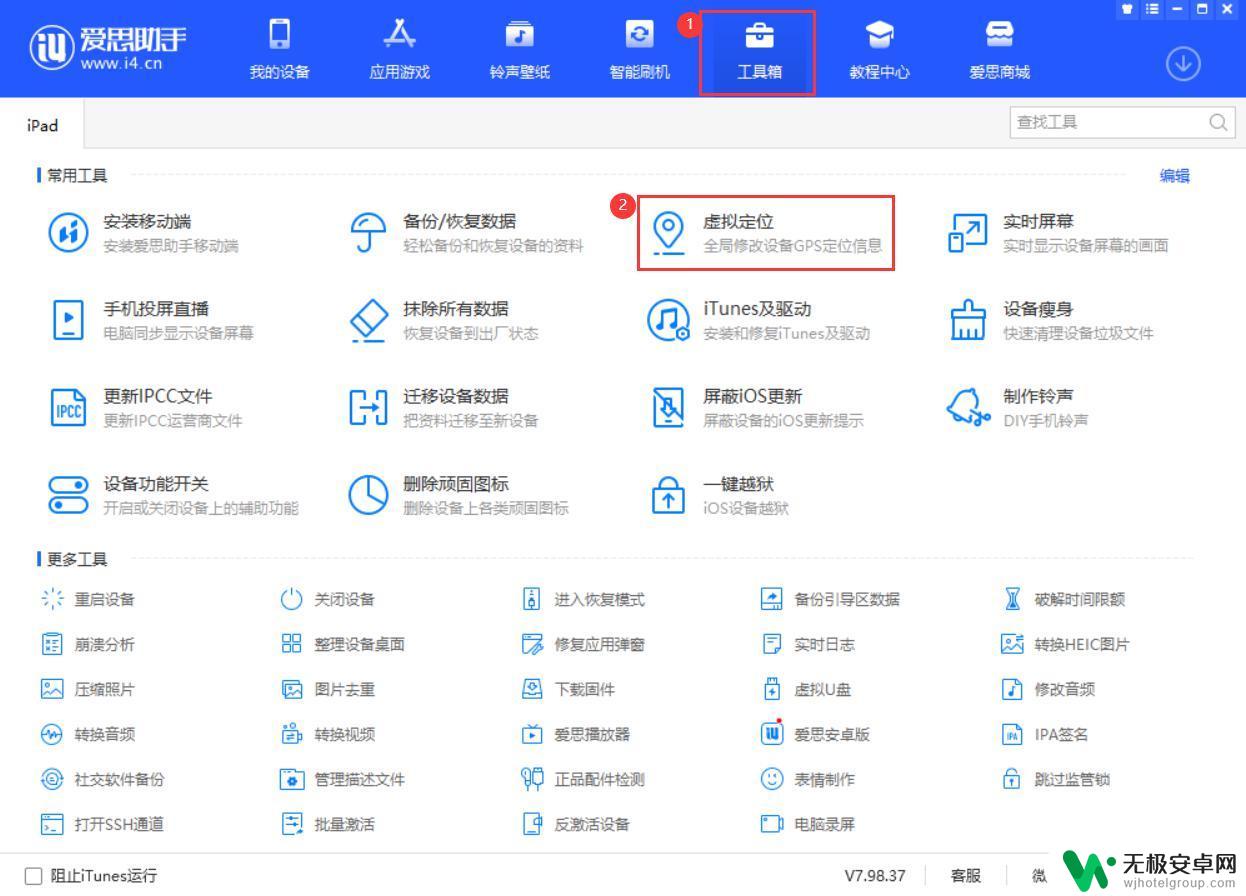The height and width of the screenshot is (896, 1246).
Task: Open the 应用游戏 section
Action: (x=400, y=50)
